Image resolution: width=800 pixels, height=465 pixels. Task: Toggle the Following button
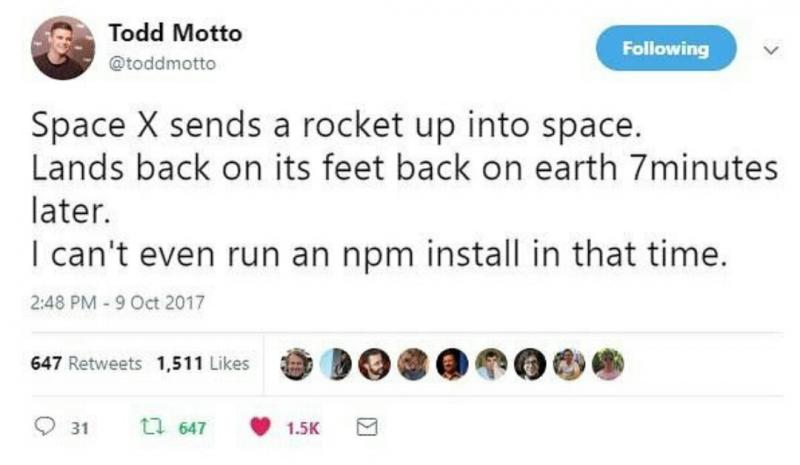[x=665, y=48]
